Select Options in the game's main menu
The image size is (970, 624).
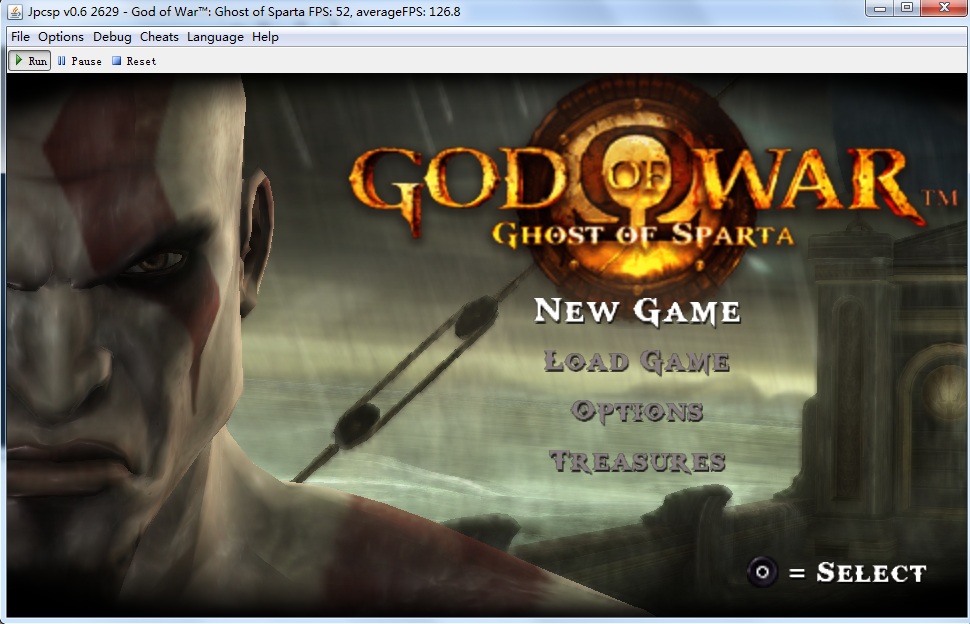tap(637, 411)
